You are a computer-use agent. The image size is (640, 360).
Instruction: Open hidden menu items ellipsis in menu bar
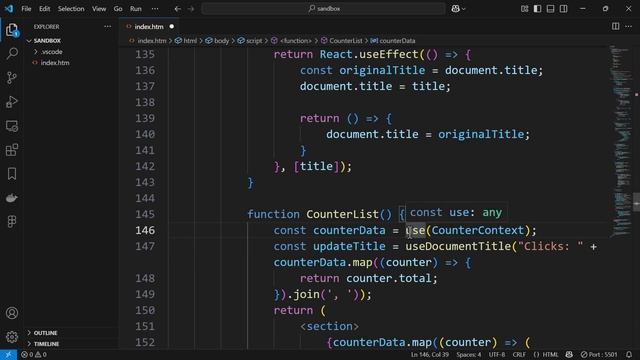click(x=155, y=9)
